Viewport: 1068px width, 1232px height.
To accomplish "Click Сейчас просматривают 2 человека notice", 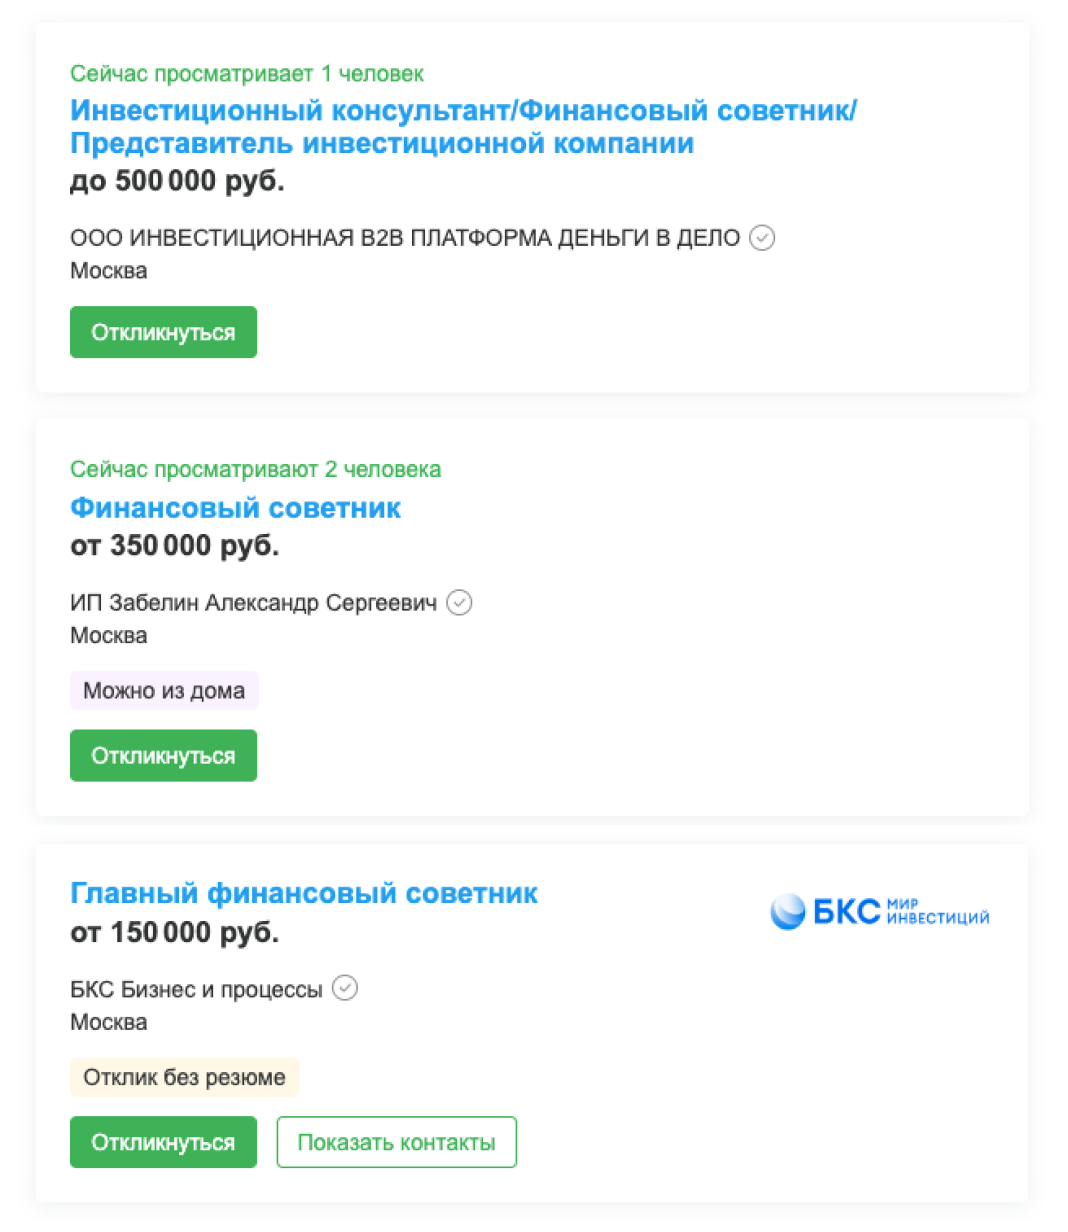I will click(x=255, y=469).
